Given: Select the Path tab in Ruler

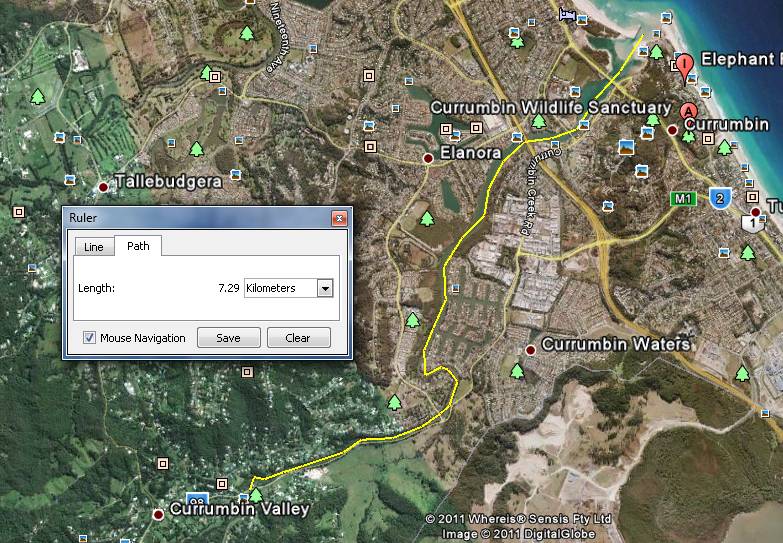Looking at the screenshot, I should [x=137, y=246].
